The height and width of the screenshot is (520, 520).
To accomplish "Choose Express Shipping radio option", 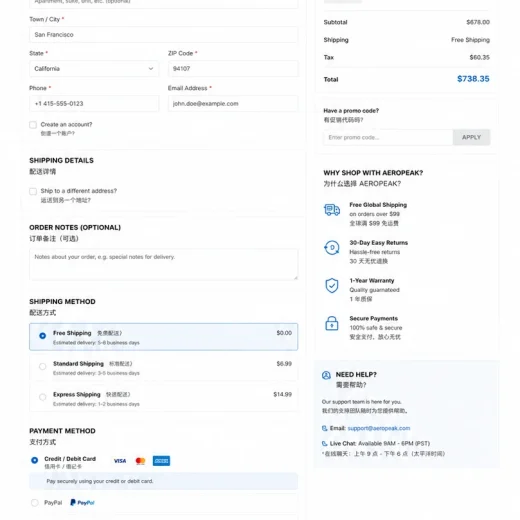I will point(42,397).
